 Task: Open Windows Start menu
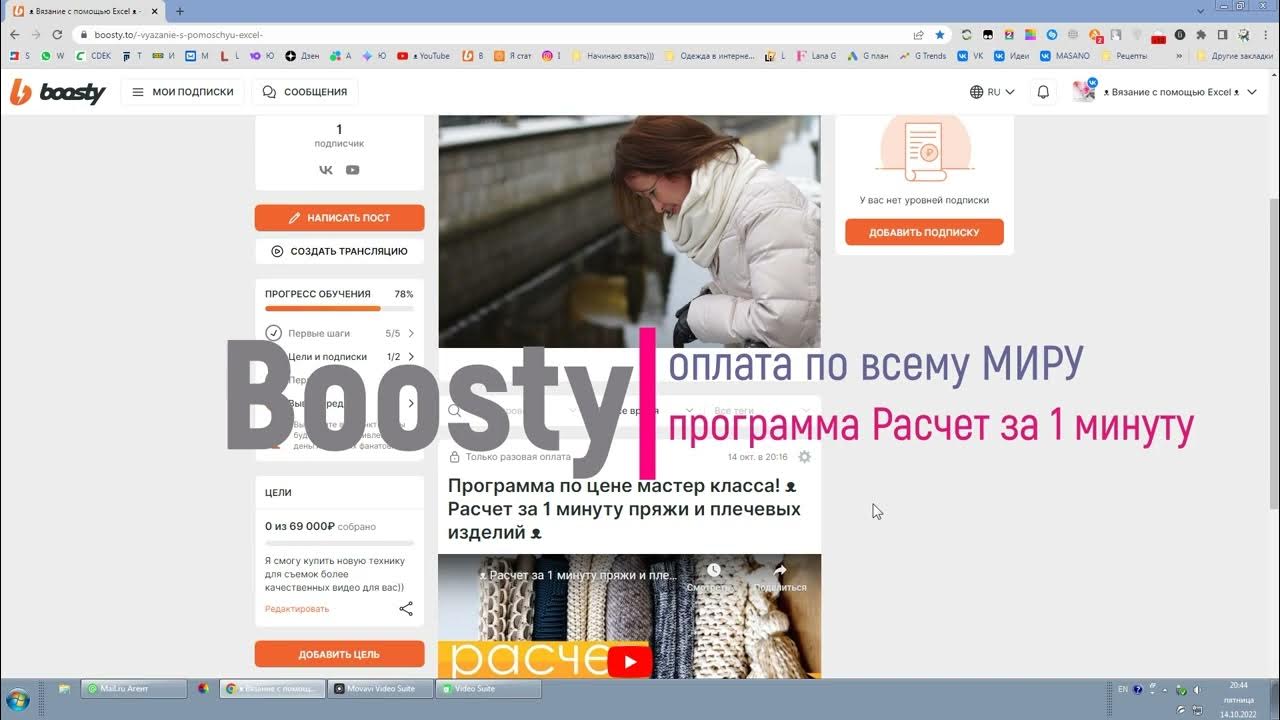(x=19, y=698)
